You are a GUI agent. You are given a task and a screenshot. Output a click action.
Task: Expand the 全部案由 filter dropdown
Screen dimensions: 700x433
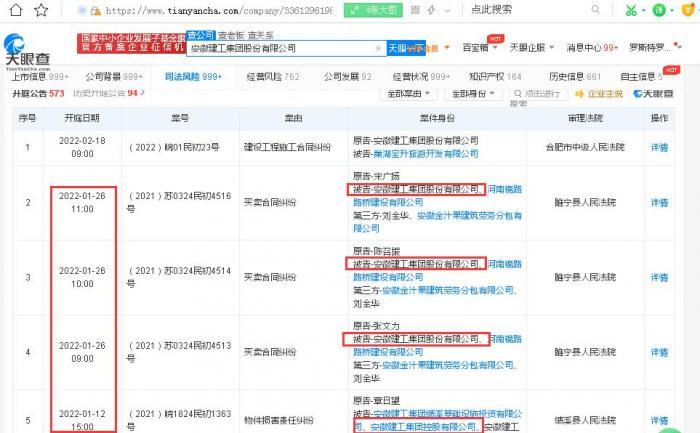(x=408, y=94)
